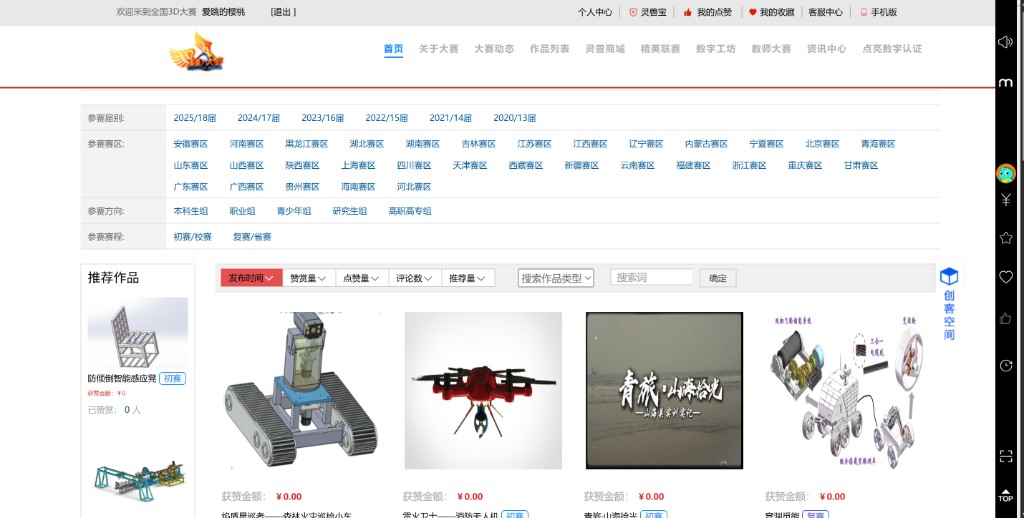Click the red heart icon beside 我的收藏
The height and width of the screenshot is (518, 1024).
pos(752,12)
